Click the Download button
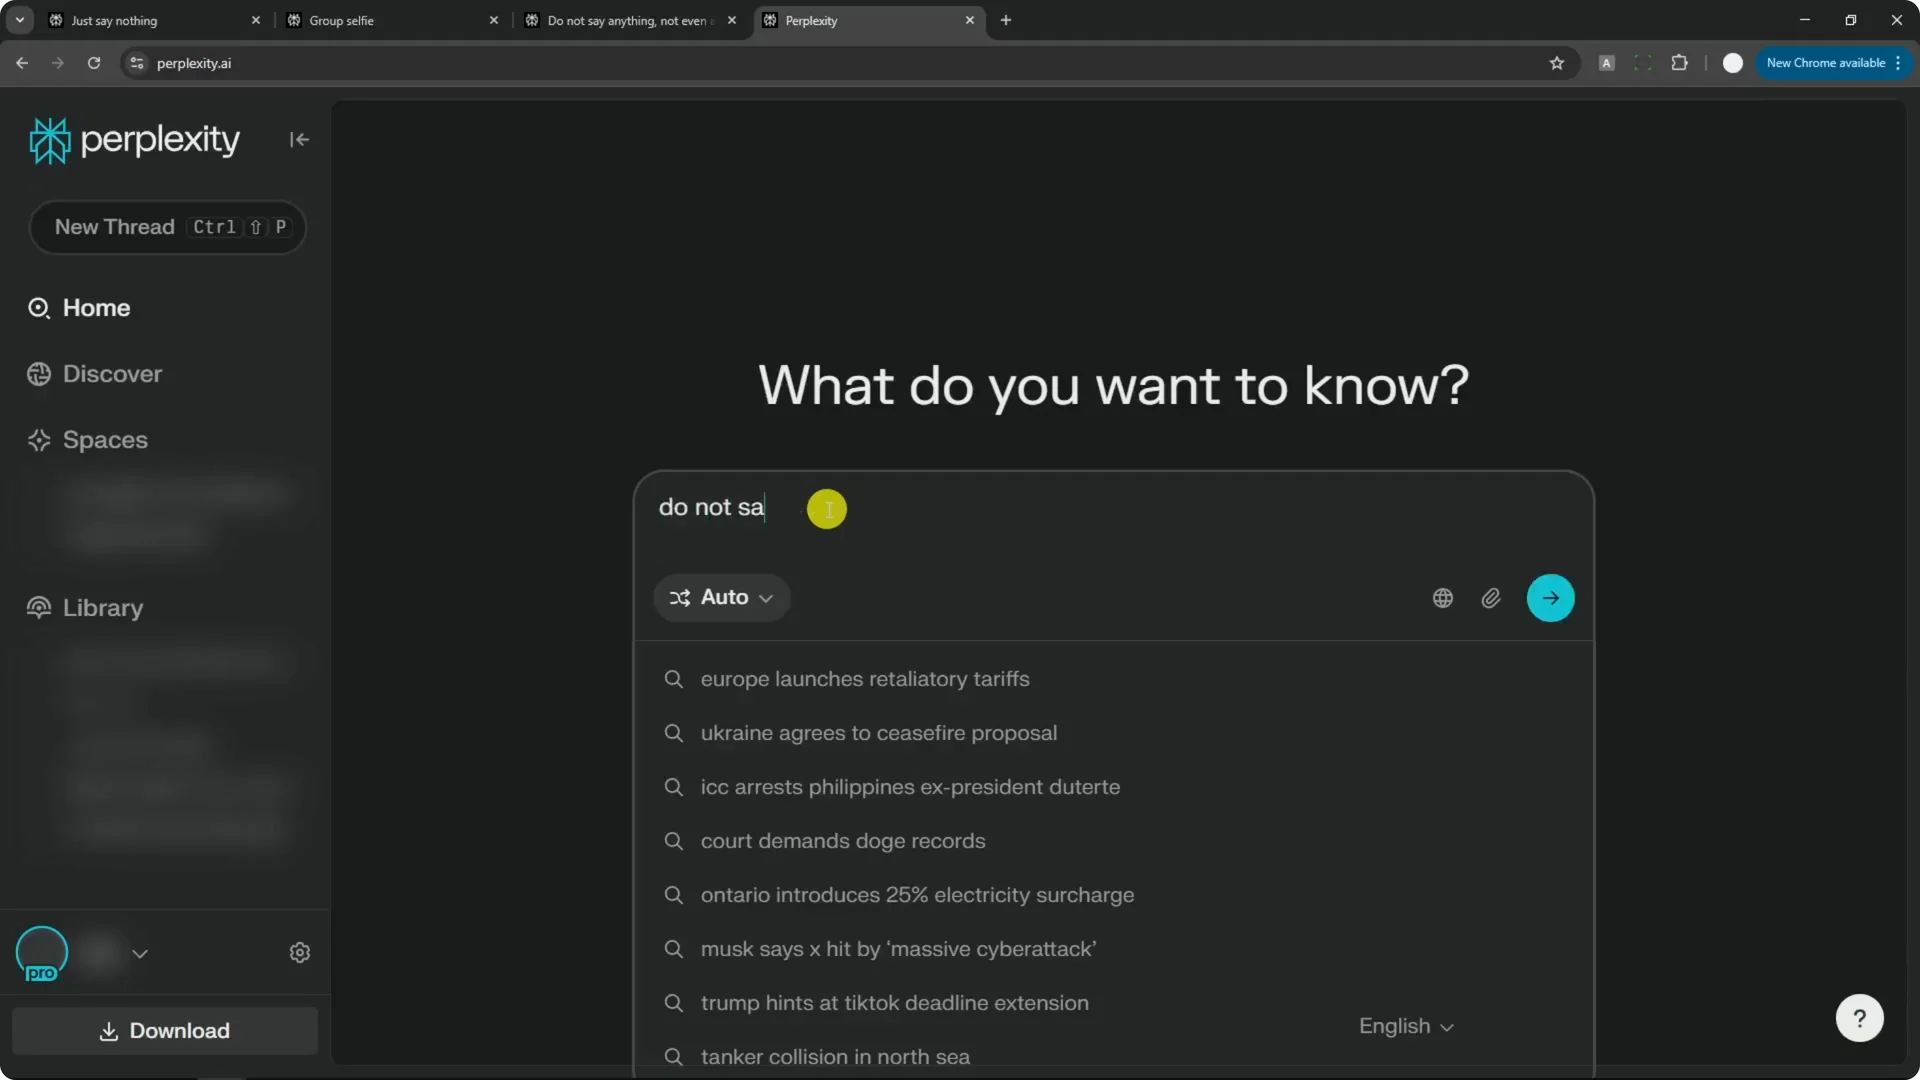 [165, 1031]
